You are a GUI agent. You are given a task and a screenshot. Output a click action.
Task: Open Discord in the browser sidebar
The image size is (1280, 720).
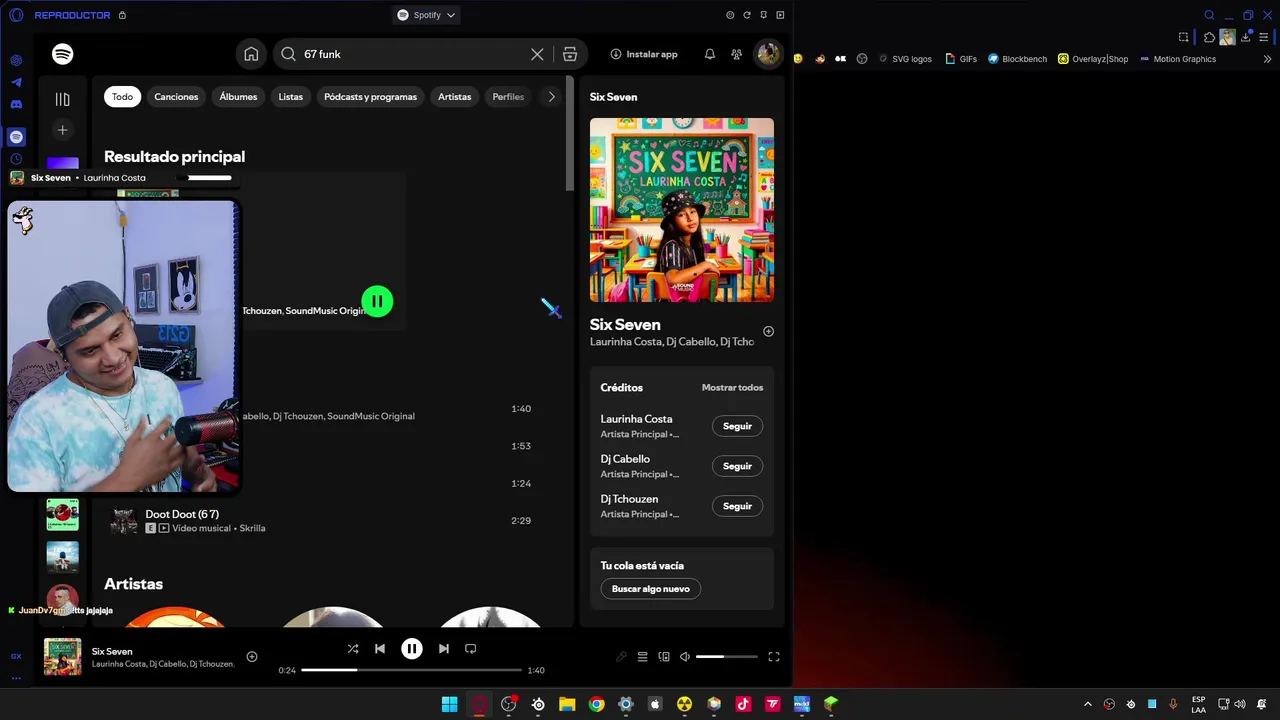[16, 104]
